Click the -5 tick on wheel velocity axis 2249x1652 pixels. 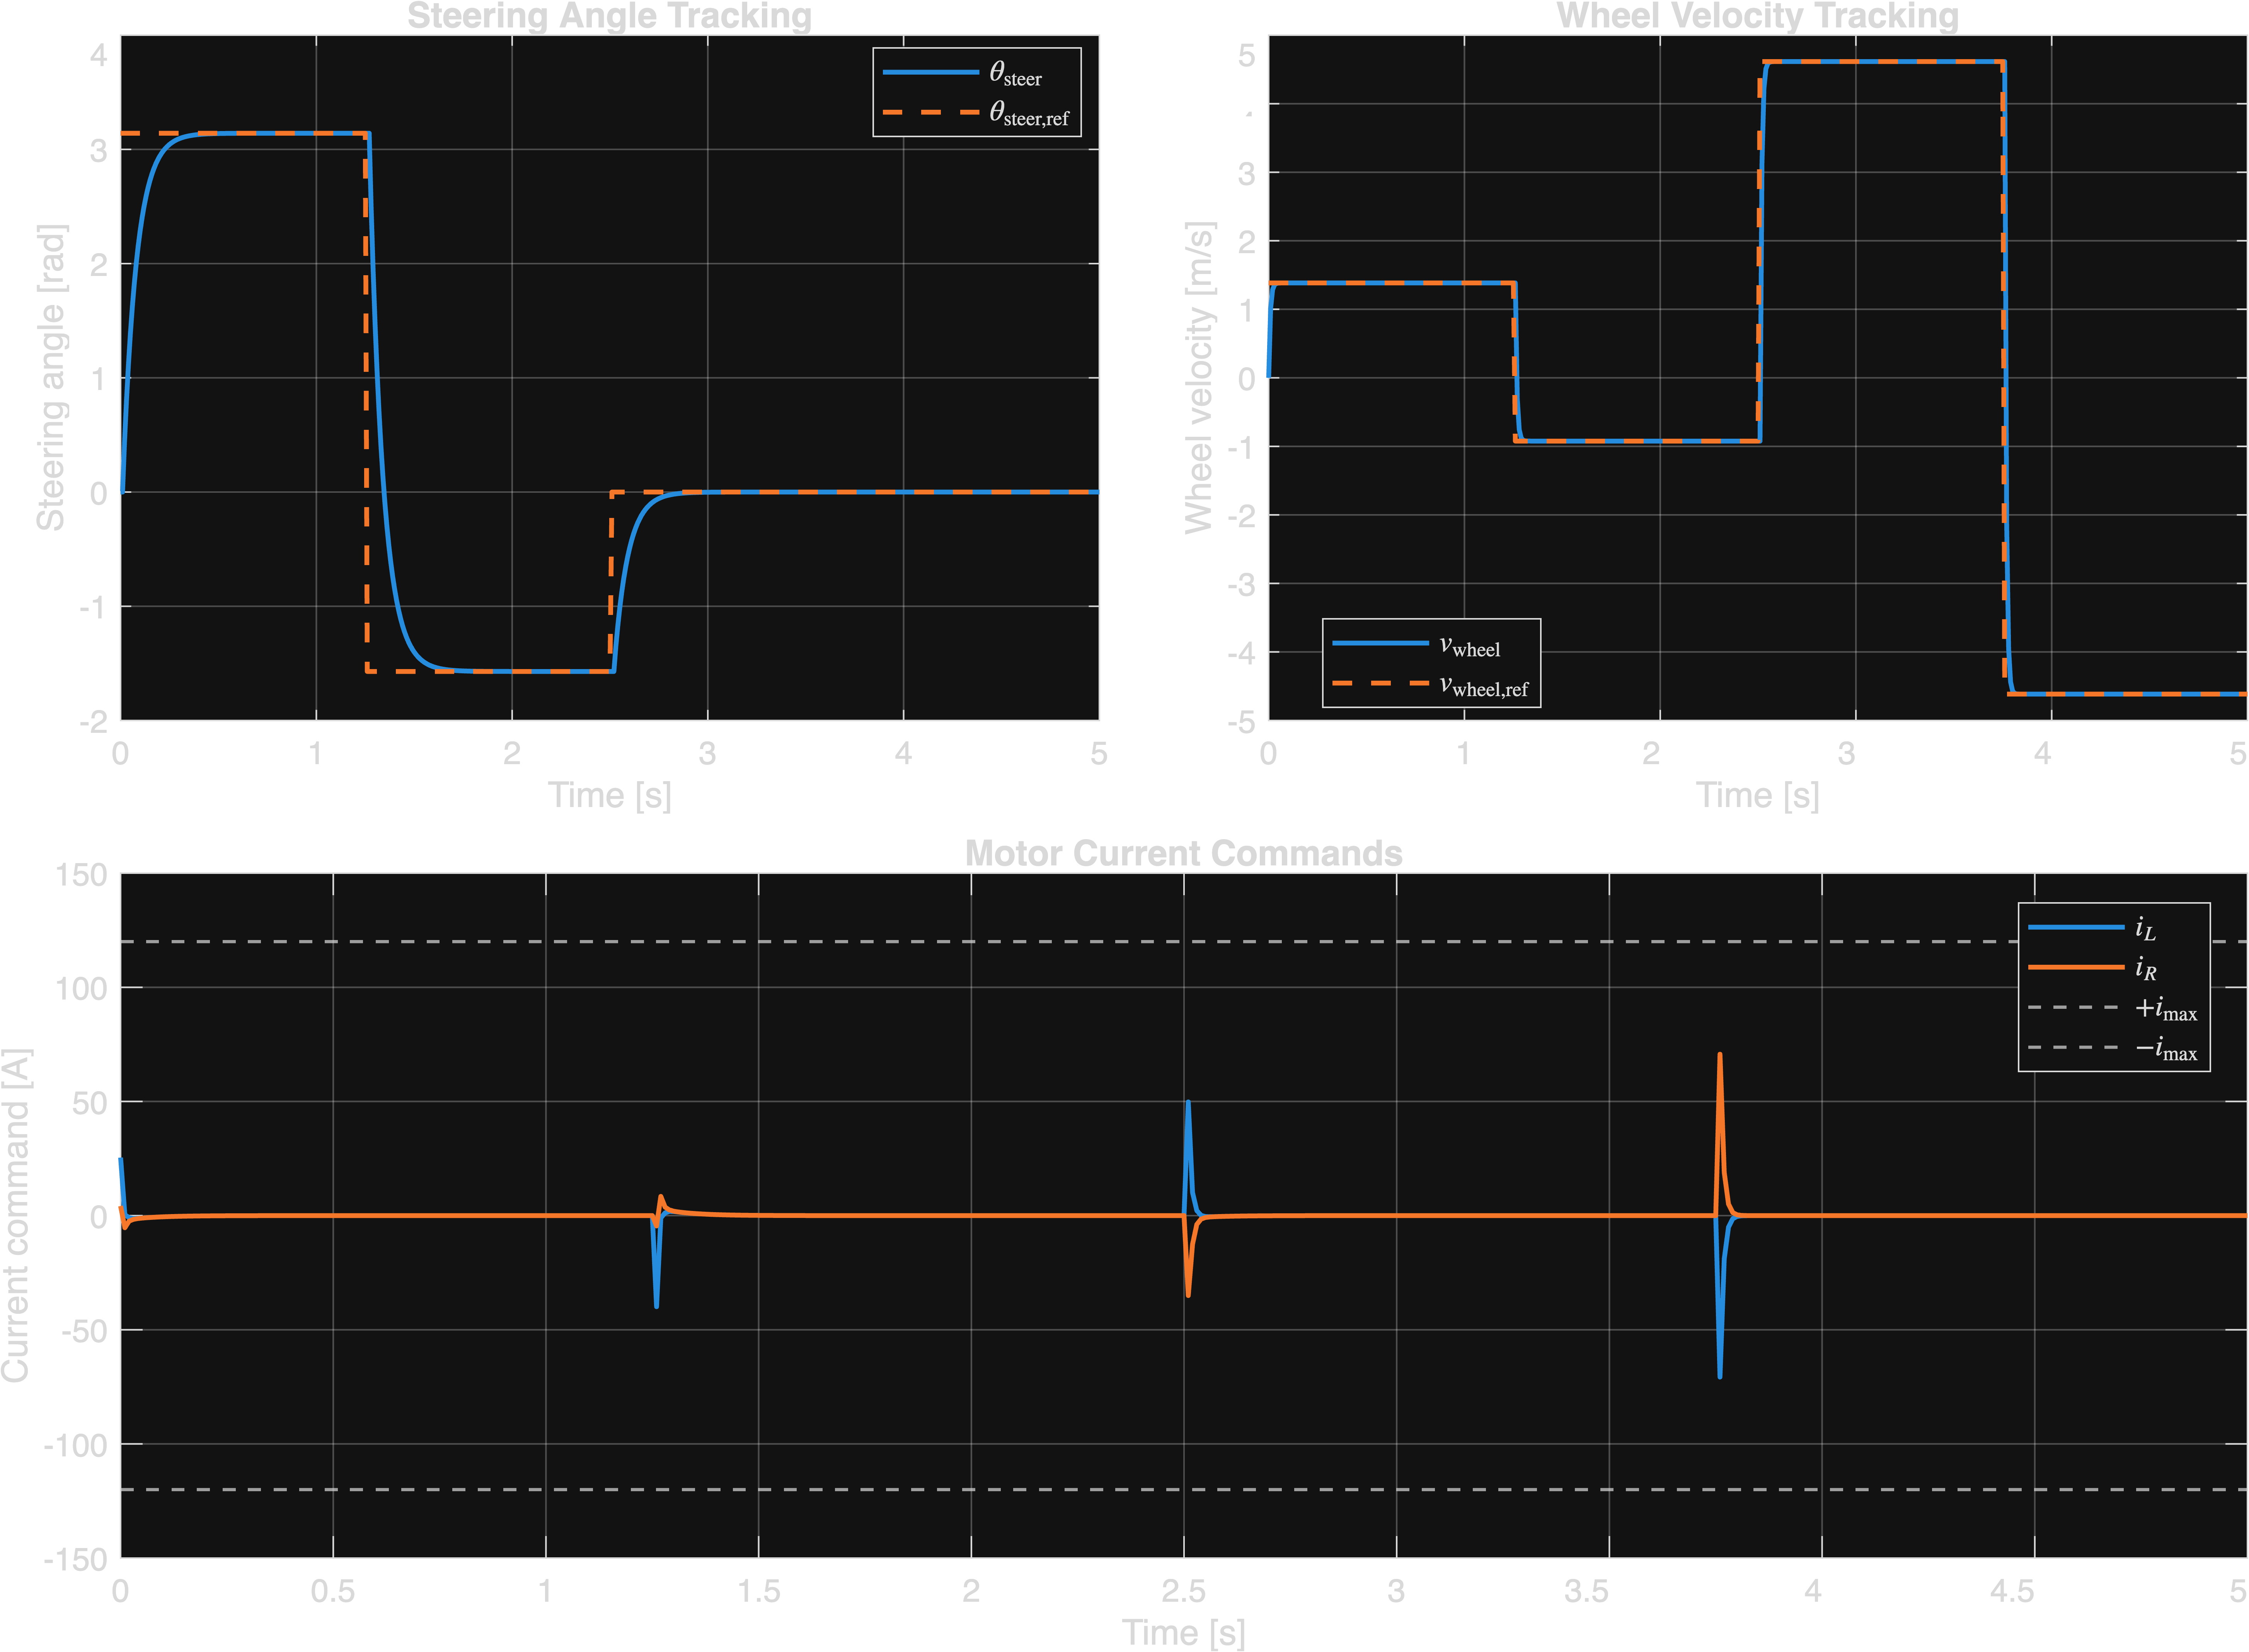point(1241,722)
